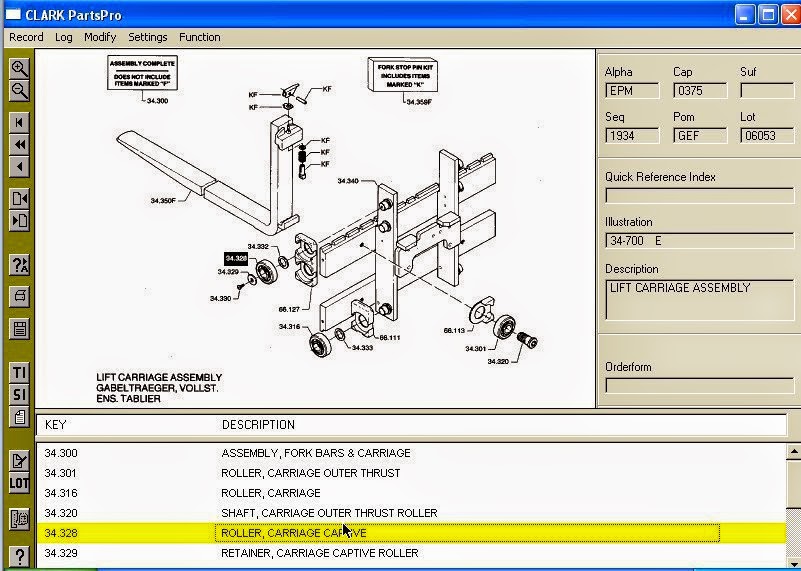
Task: Click callout 34.333 in the diagram
Action: point(362,348)
